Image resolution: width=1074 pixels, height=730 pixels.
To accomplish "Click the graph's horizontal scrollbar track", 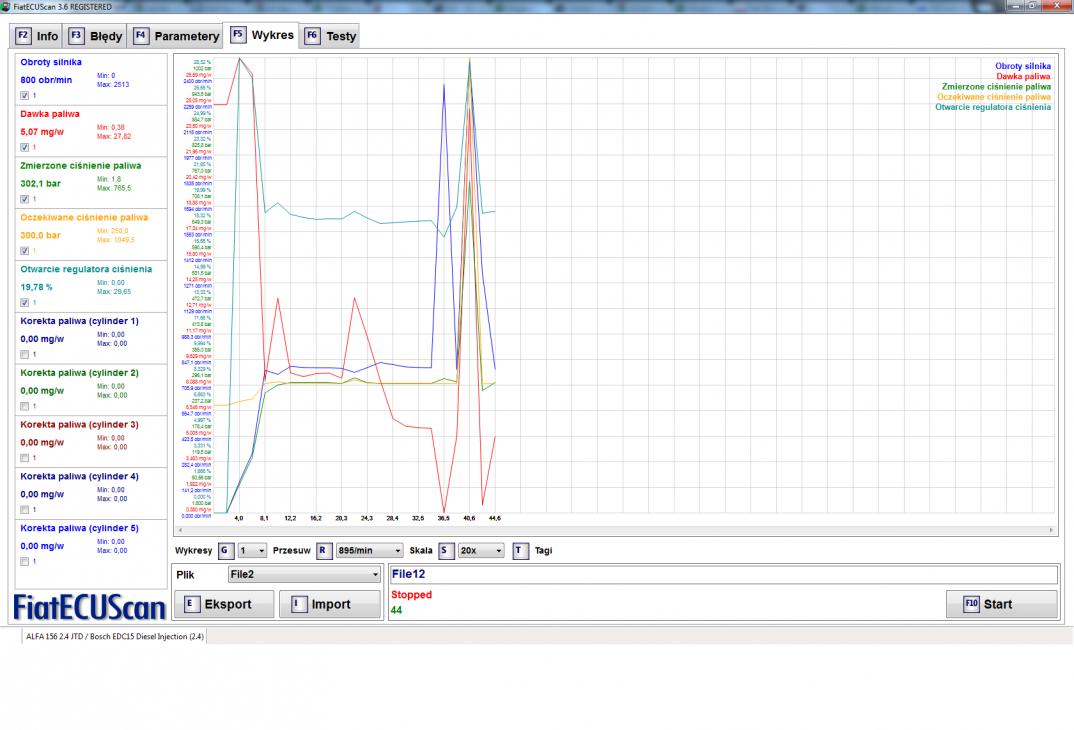I will (x=614, y=529).
